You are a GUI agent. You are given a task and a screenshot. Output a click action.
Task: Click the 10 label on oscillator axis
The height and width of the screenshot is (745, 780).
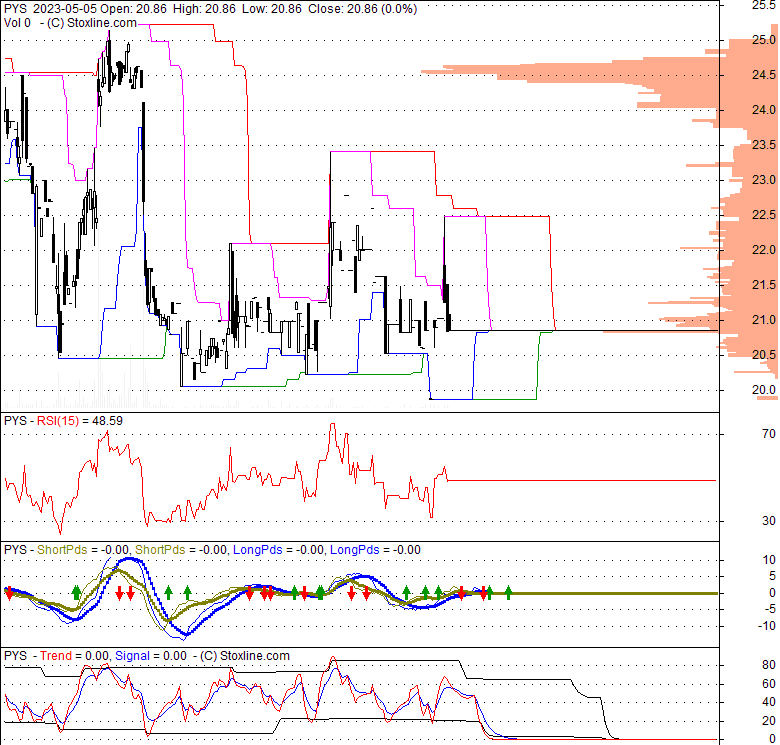[x=769, y=560]
